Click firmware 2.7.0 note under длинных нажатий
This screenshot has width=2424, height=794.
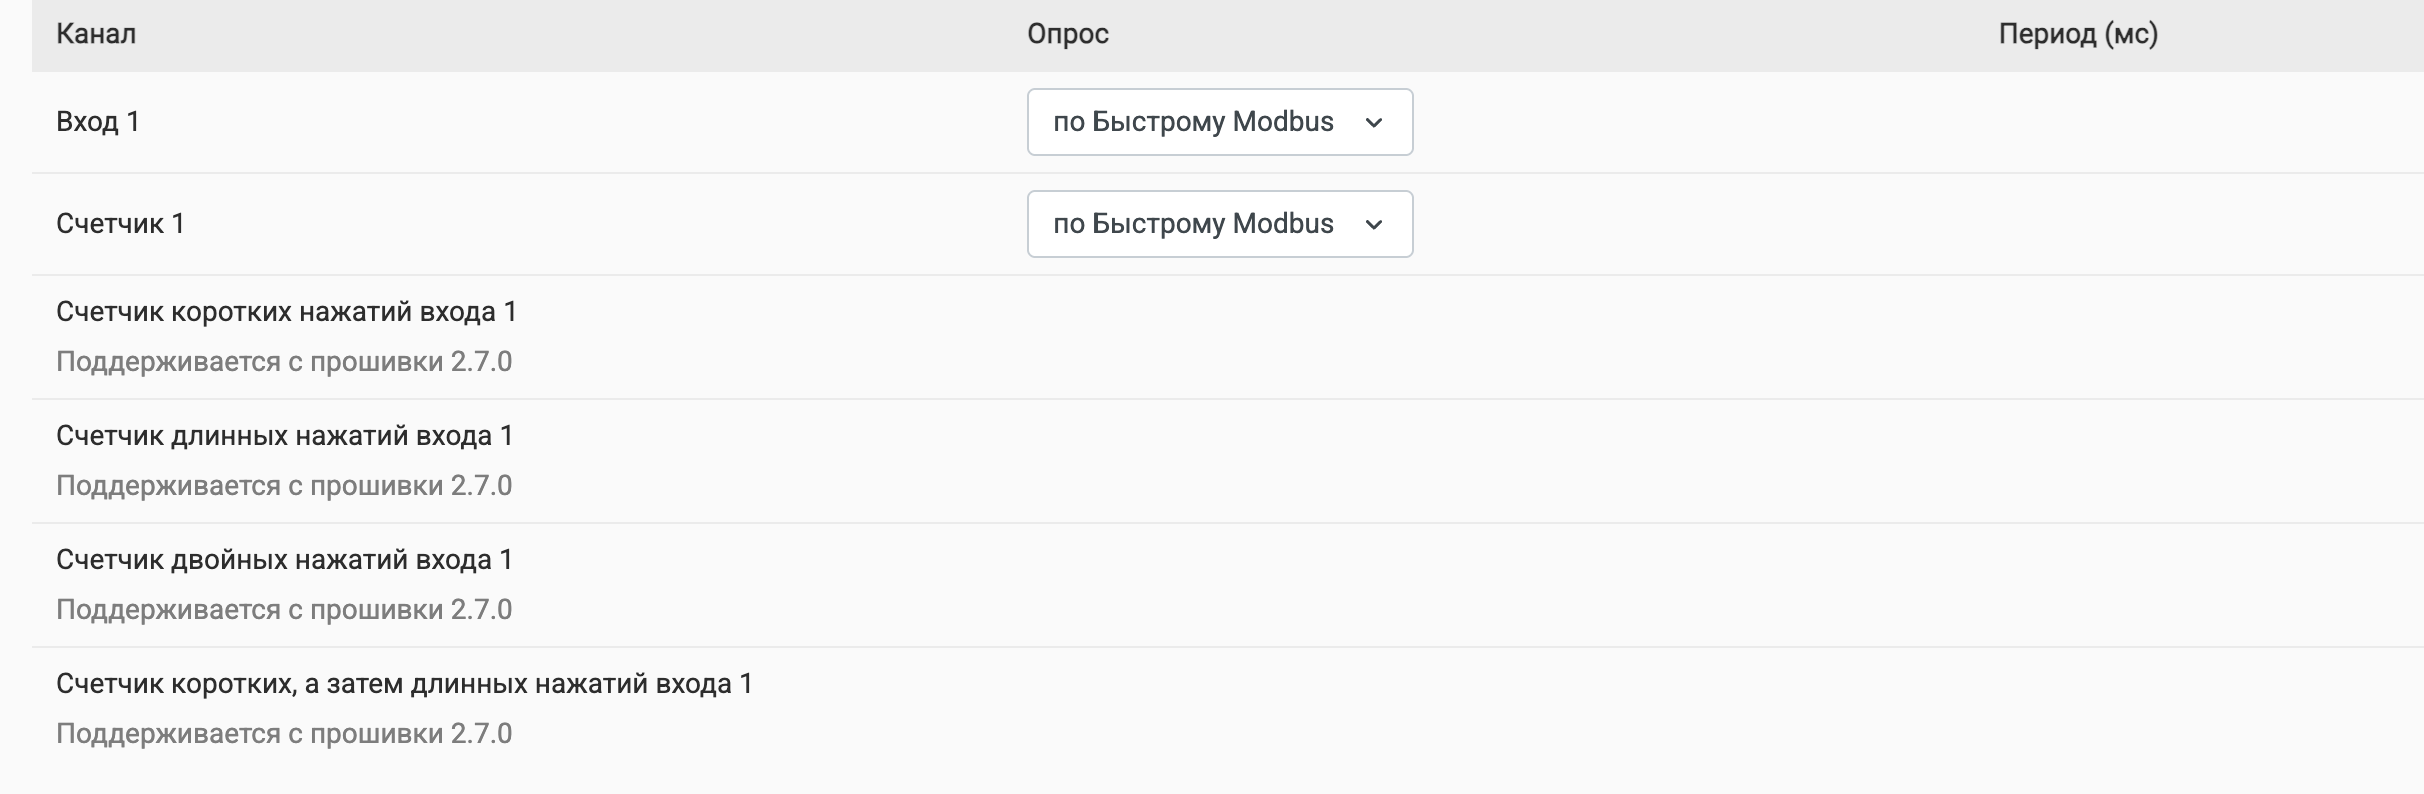pyautogui.click(x=284, y=486)
